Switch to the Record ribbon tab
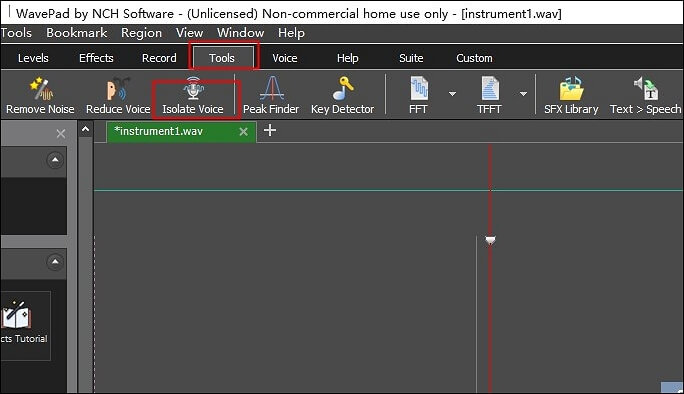Viewport: 684px width, 394px height. click(159, 58)
